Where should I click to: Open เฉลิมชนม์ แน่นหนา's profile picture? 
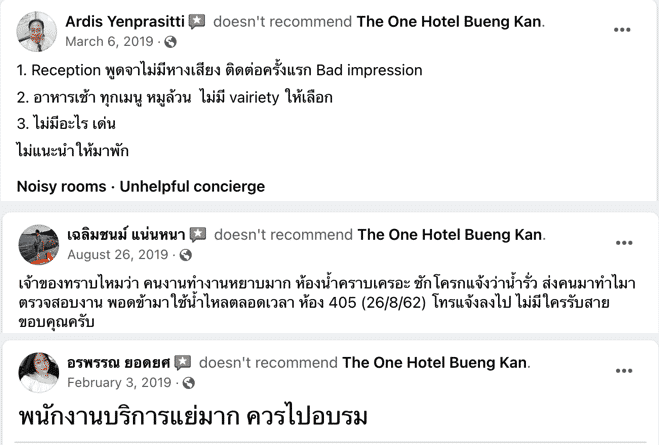coord(38,244)
